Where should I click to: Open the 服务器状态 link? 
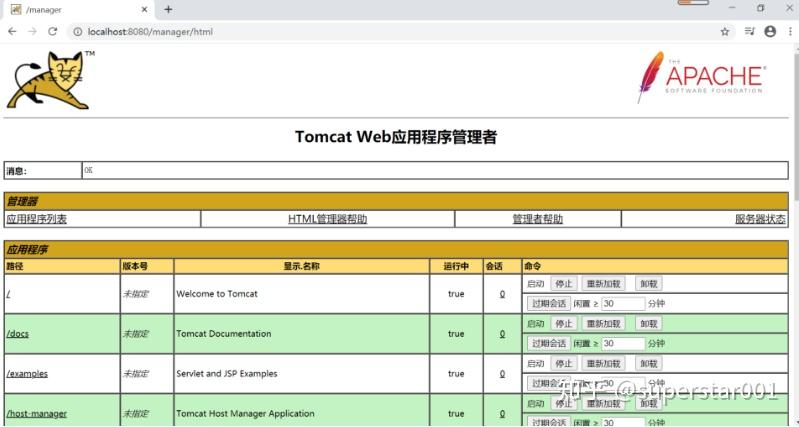pyautogui.click(x=760, y=219)
